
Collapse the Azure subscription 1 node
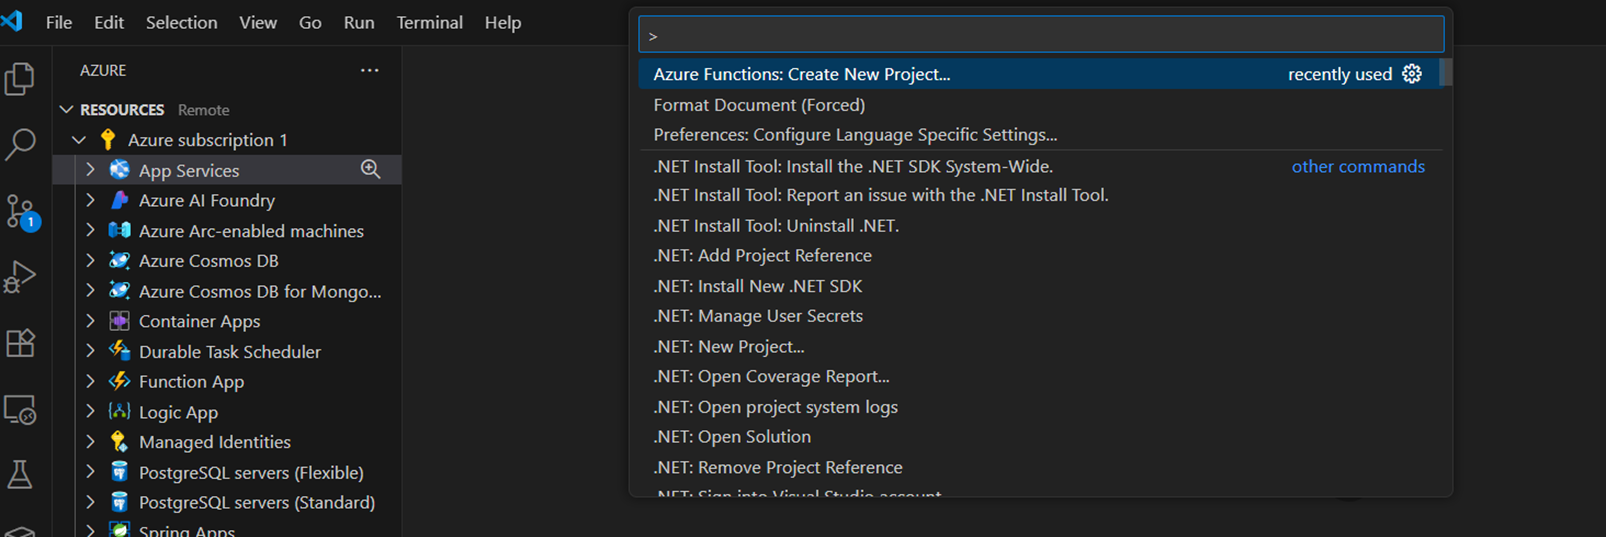click(80, 140)
